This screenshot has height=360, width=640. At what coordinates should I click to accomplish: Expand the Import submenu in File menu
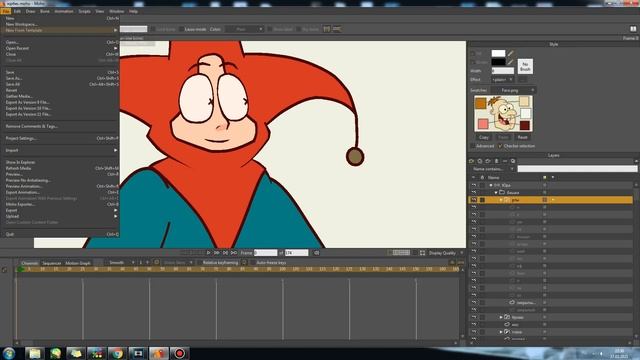pyautogui.click(x=60, y=150)
